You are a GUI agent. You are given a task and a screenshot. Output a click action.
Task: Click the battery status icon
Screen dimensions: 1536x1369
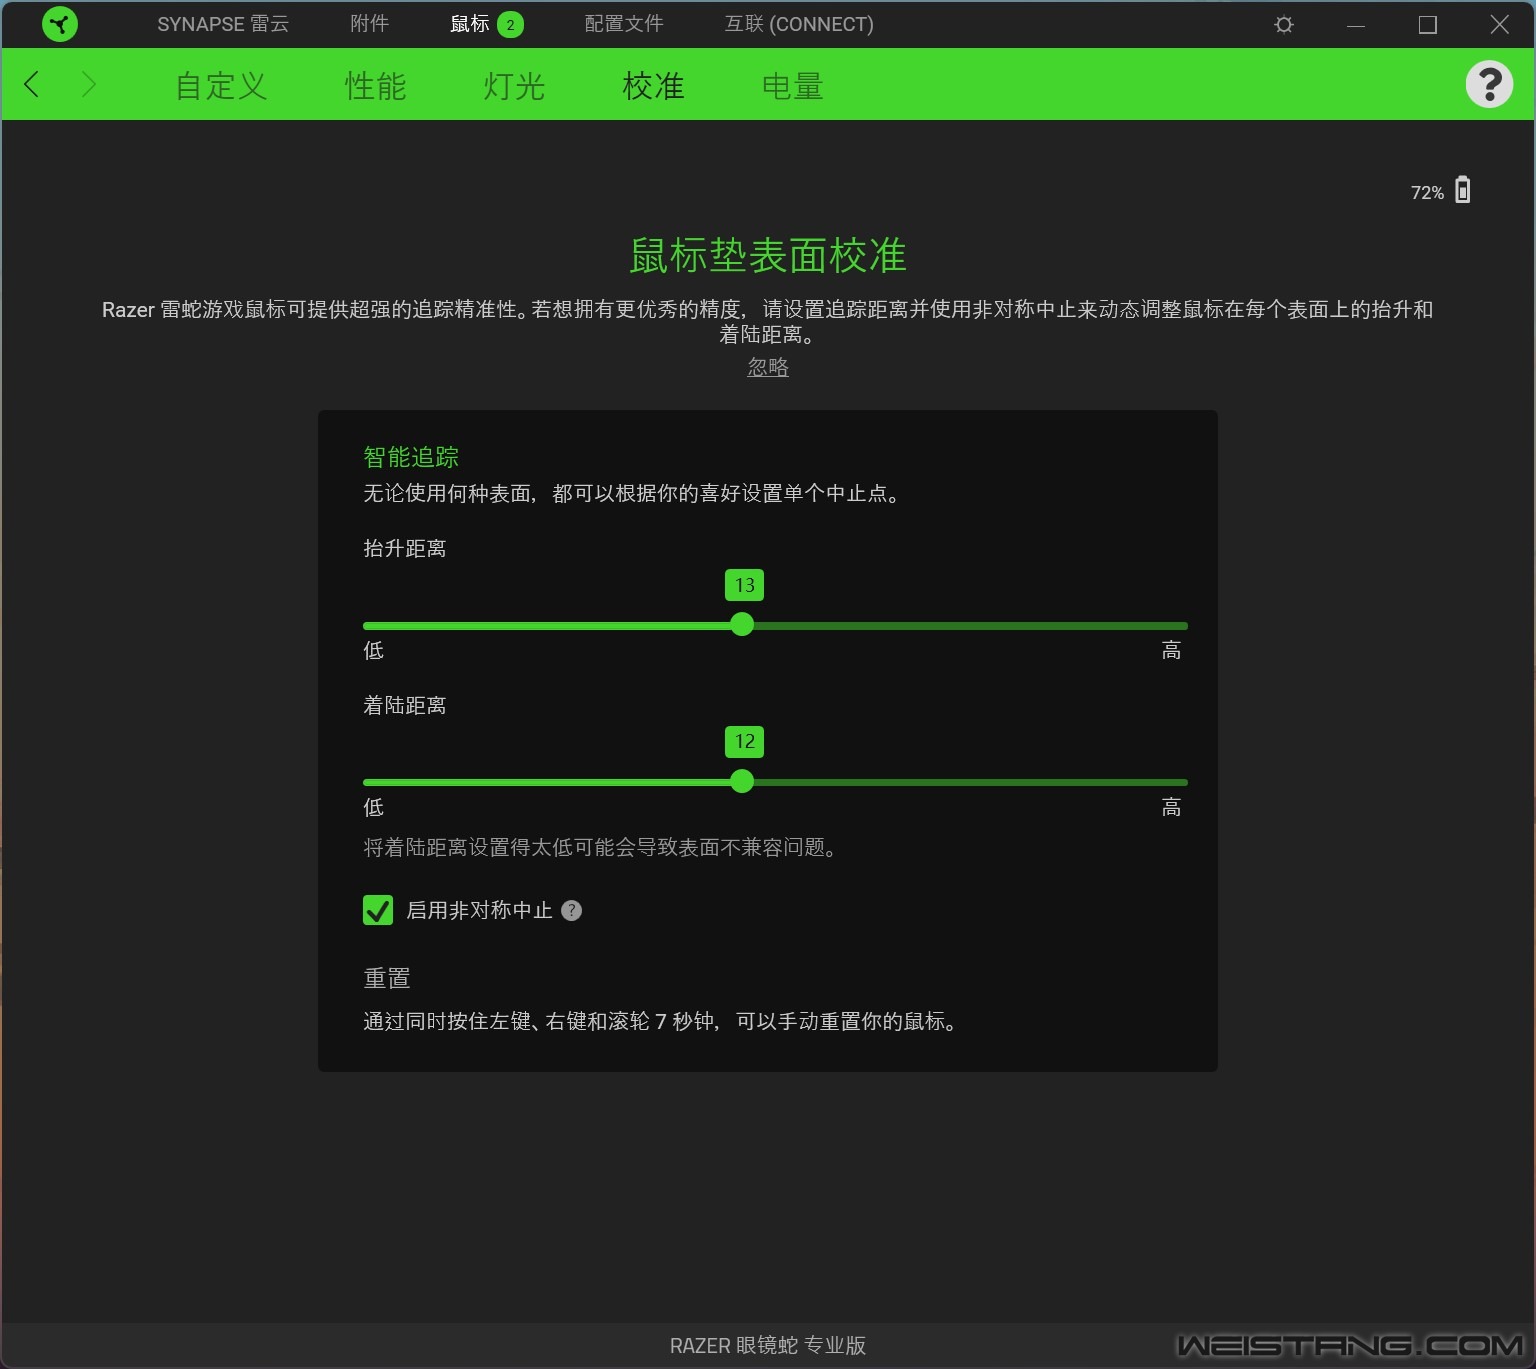[x=1463, y=190]
